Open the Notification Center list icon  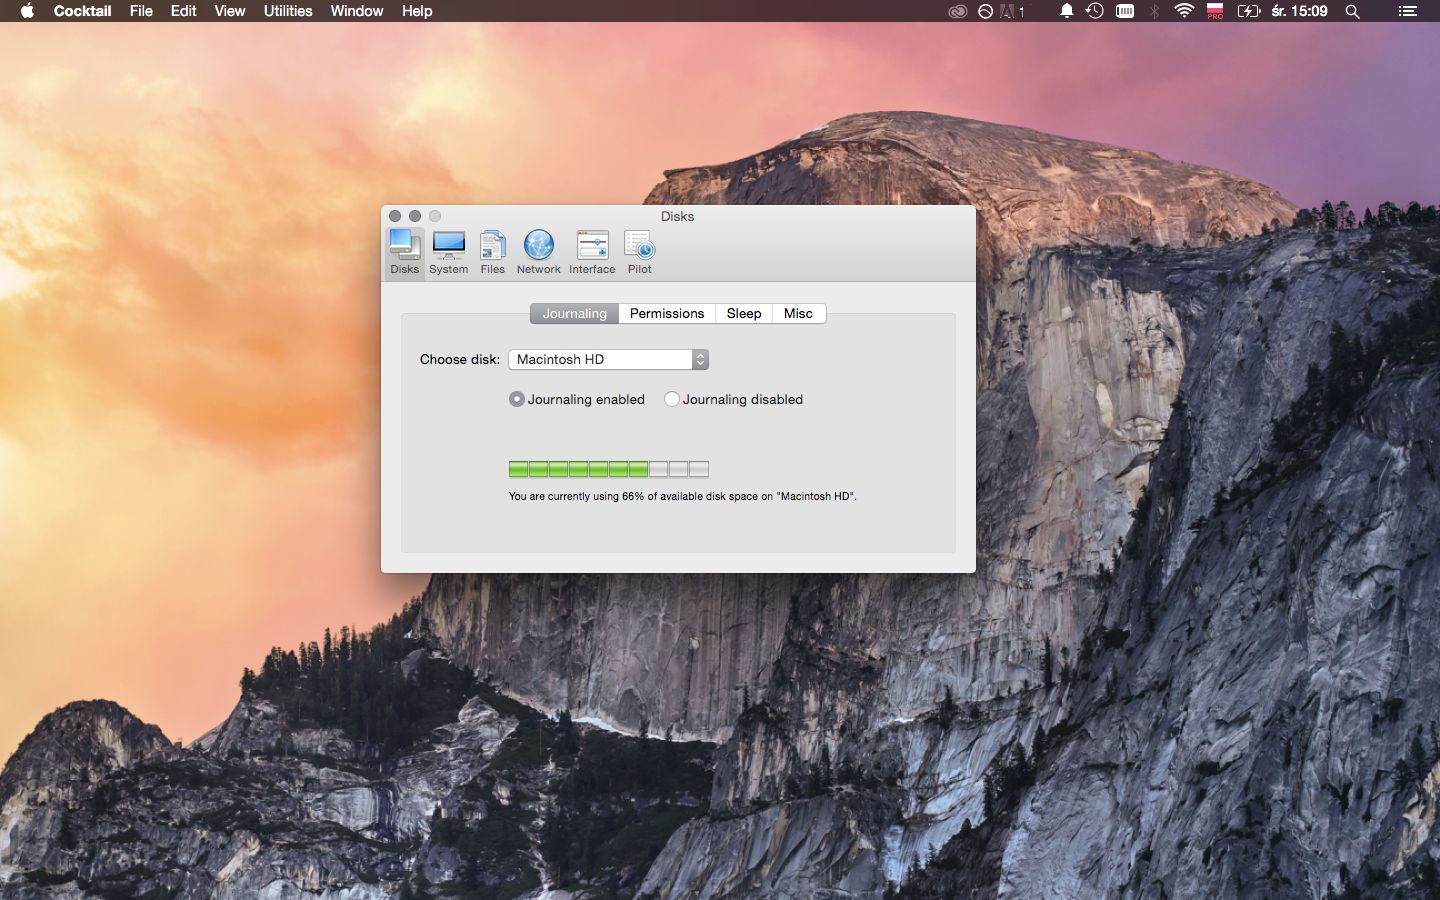(1407, 11)
